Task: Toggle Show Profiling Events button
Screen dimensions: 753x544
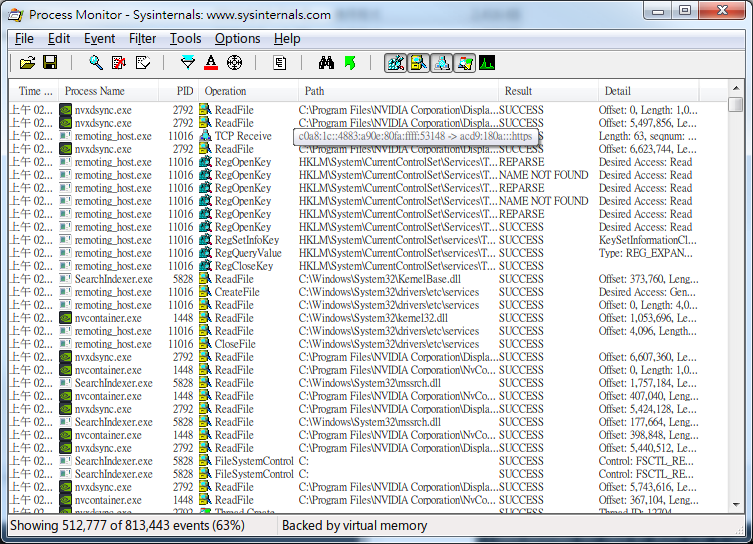Action: [487, 63]
